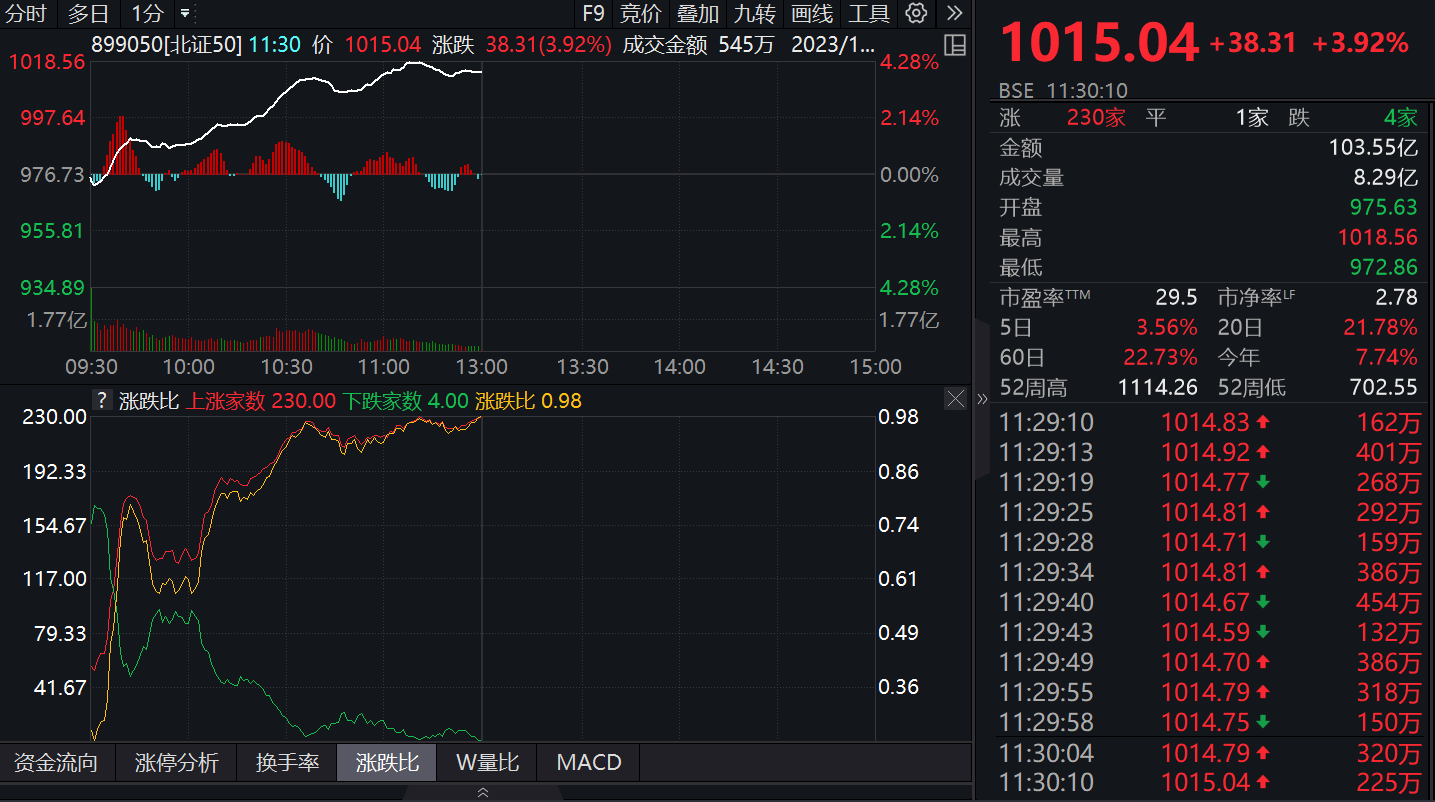The image size is (1435, 802).
Task: Toggle the side panel layout icon beside date
Action: pos(954,45)
